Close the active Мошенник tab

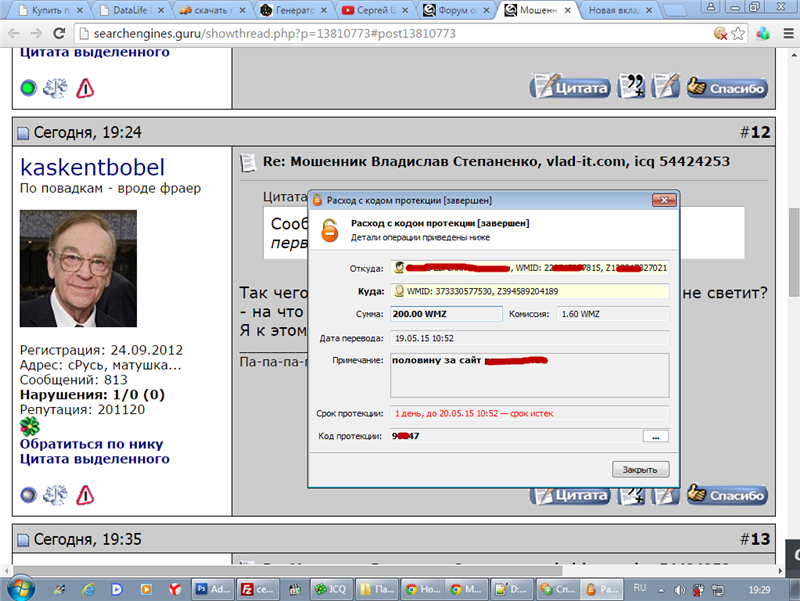click(x=567, y=10)
